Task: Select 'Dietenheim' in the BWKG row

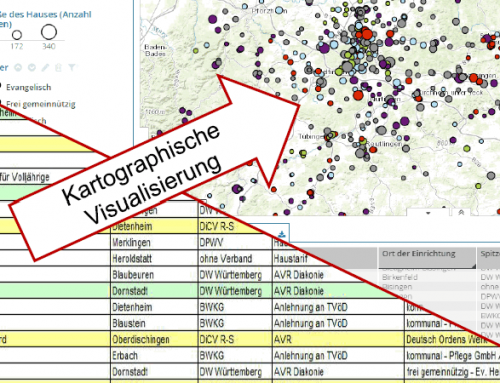Action: 154,307
